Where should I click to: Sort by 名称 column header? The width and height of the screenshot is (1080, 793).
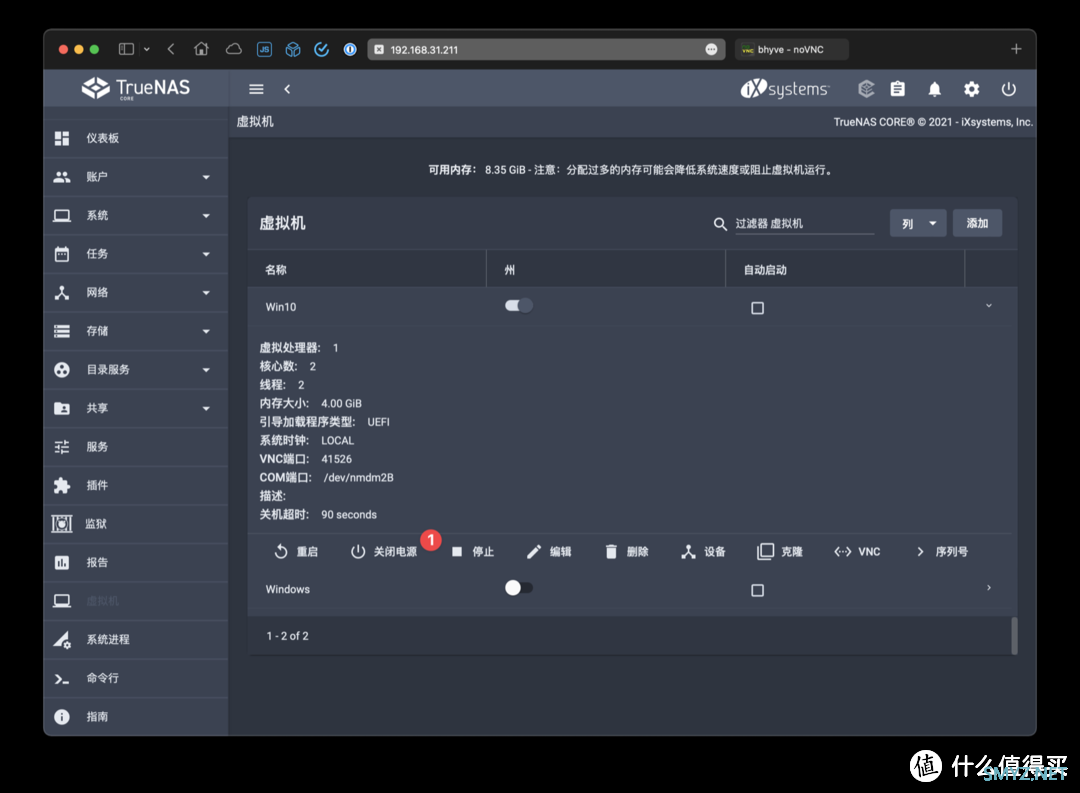click(x=276, y=270)
